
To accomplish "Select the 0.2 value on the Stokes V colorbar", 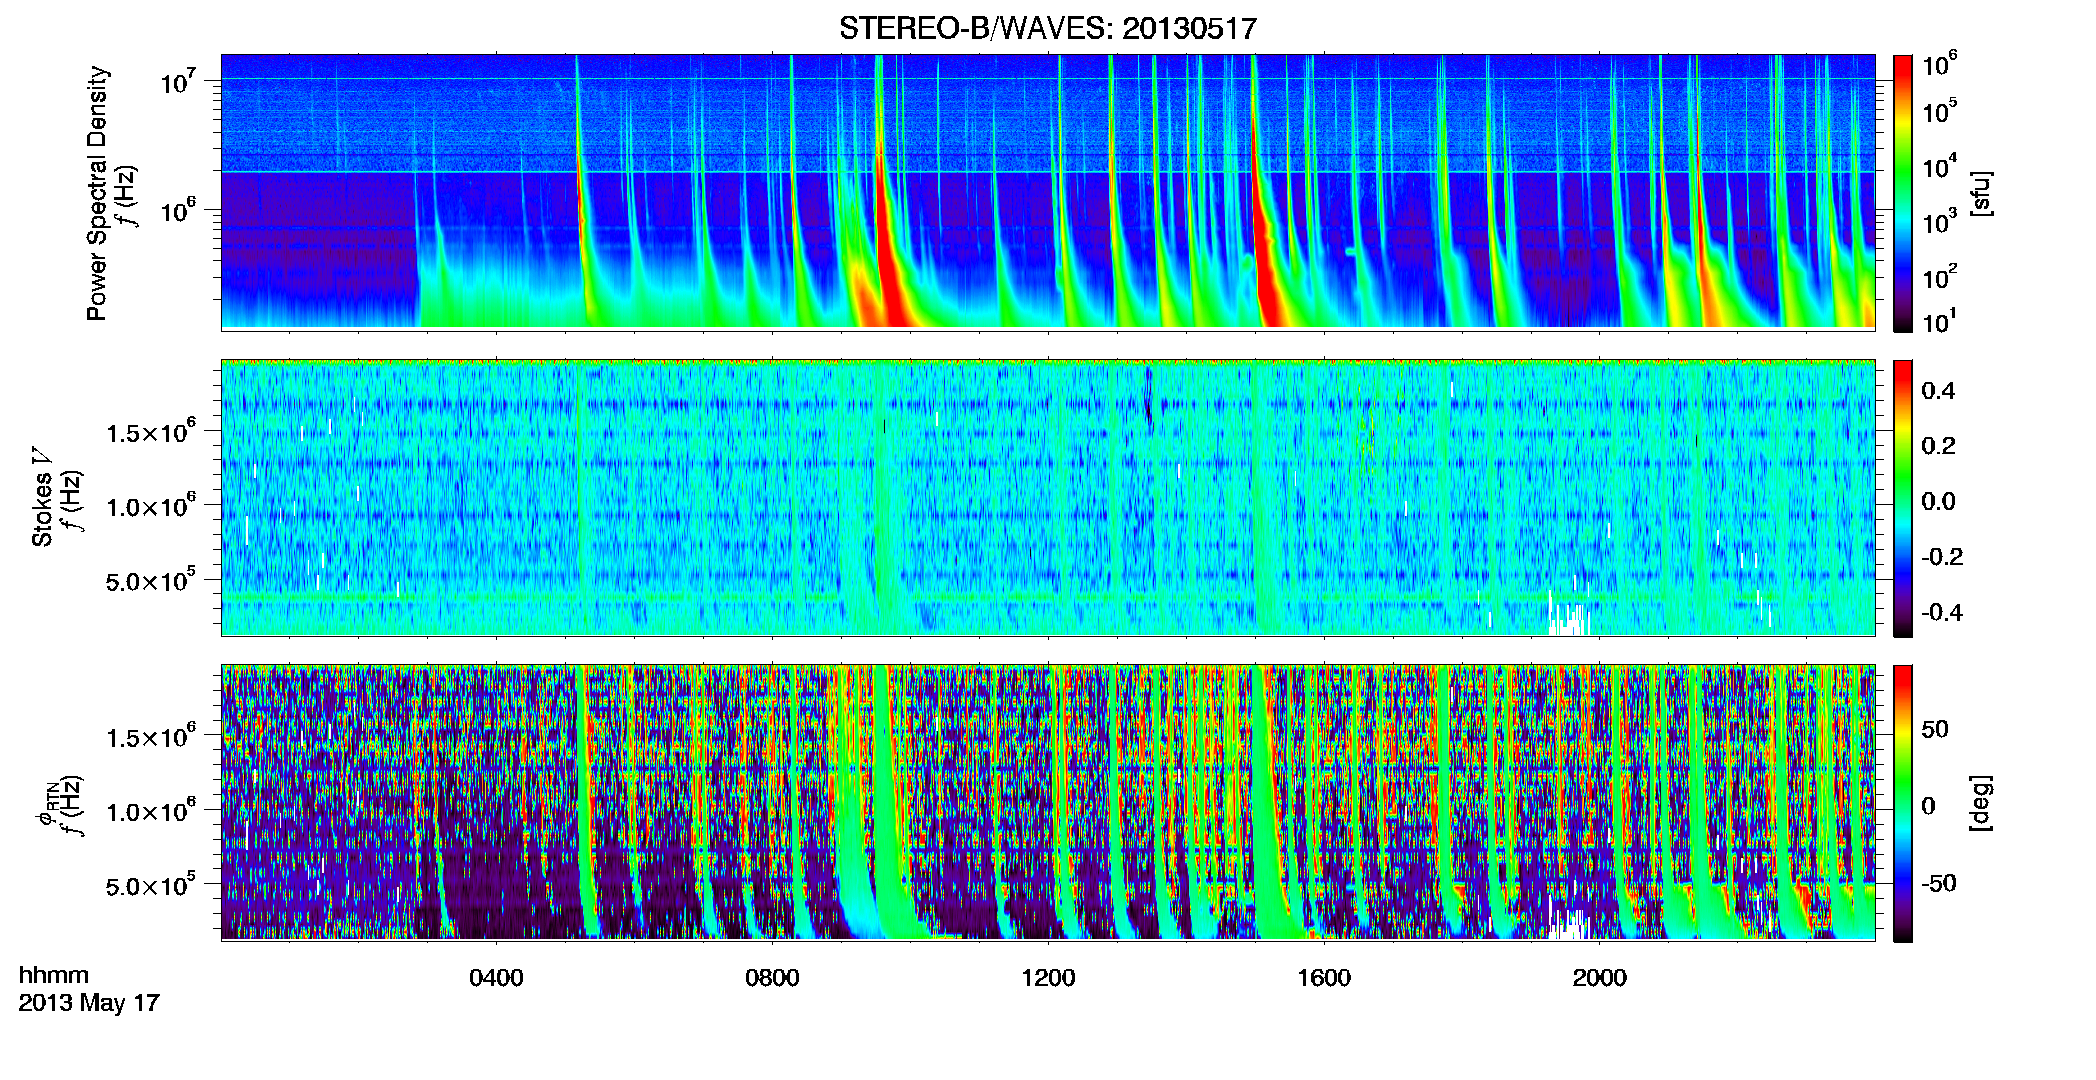I will coord(1938,446).
